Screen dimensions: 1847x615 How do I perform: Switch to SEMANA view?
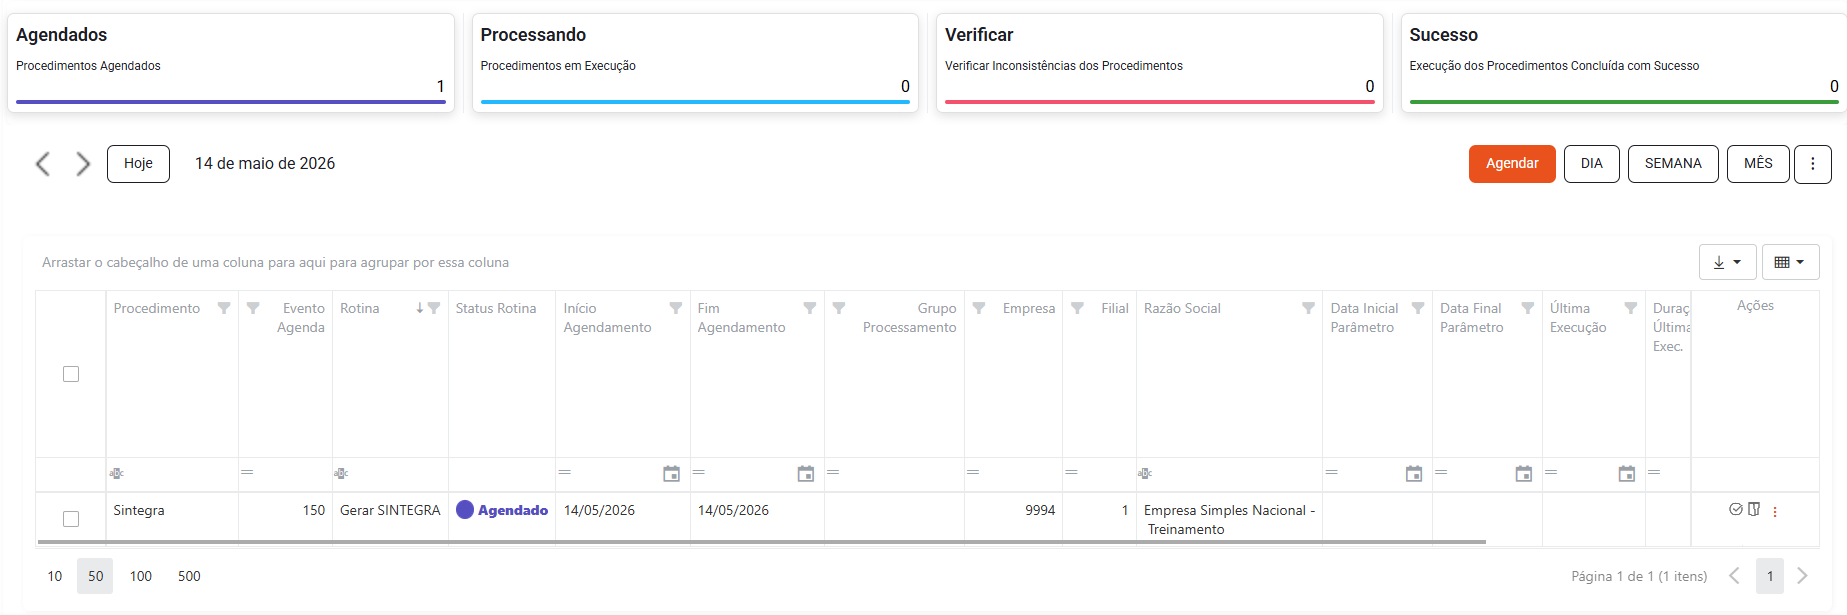(1673, 164)
